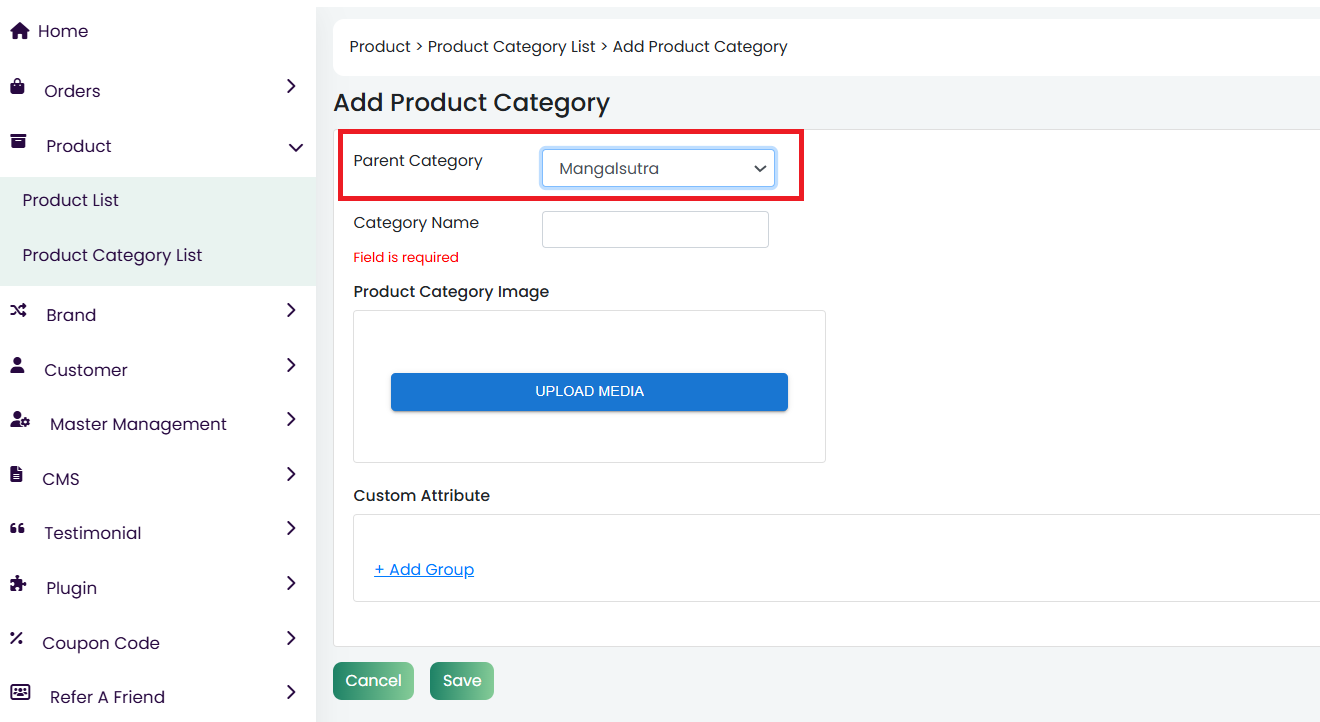The height and width of the screenshot is (722, 1320).
Task: Click the + Add Group link
Action: 424,569
